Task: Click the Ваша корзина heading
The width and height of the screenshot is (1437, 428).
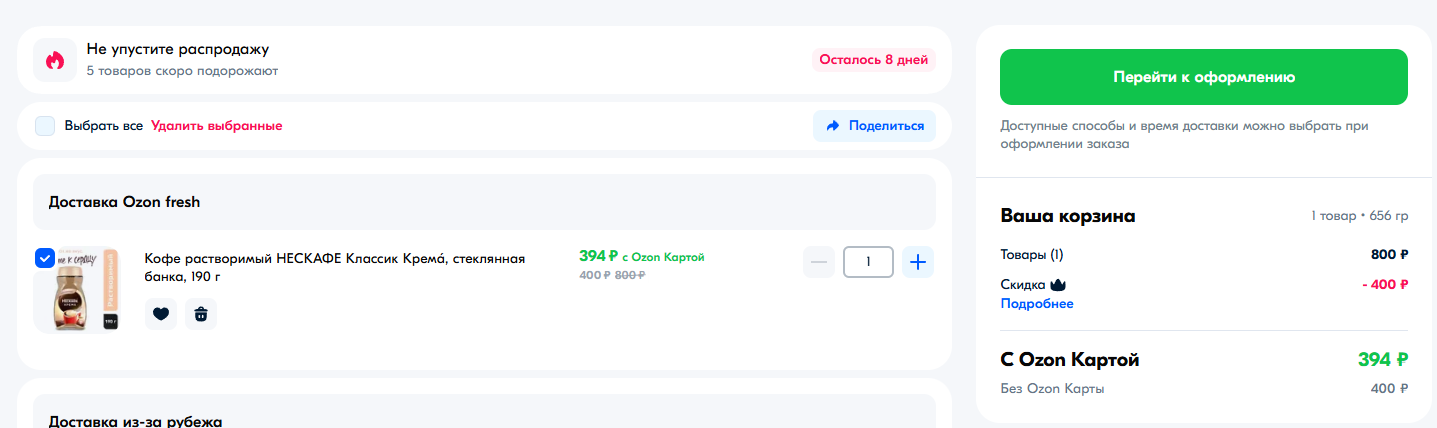Action: pos(1068,216)
